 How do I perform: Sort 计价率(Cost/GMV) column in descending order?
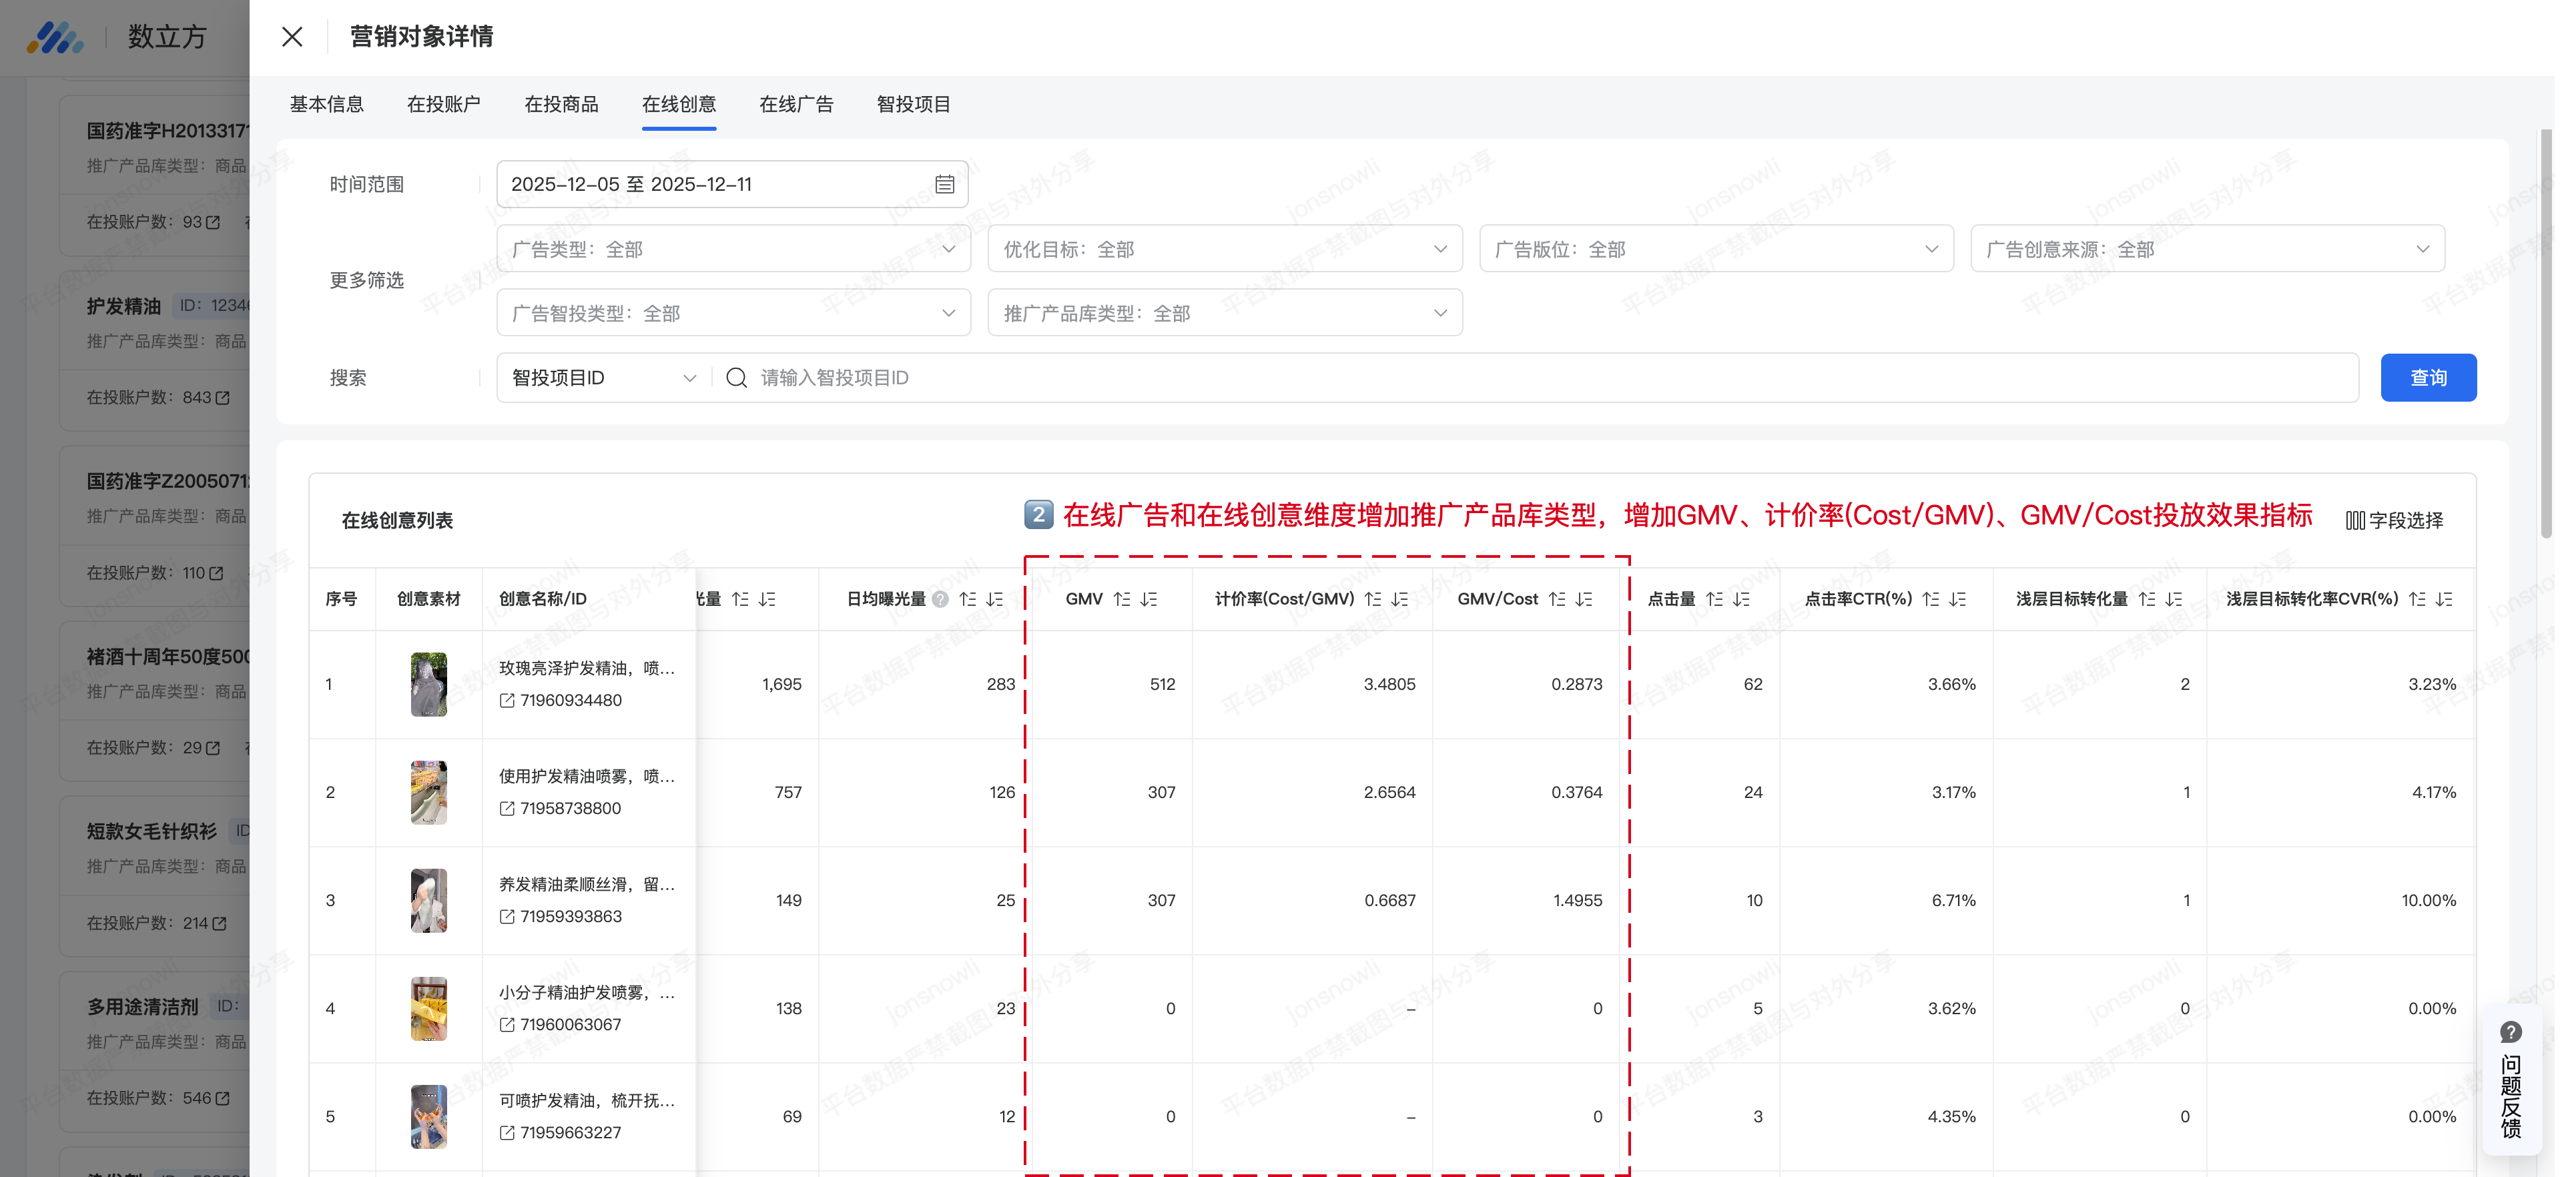(1400, 599)
